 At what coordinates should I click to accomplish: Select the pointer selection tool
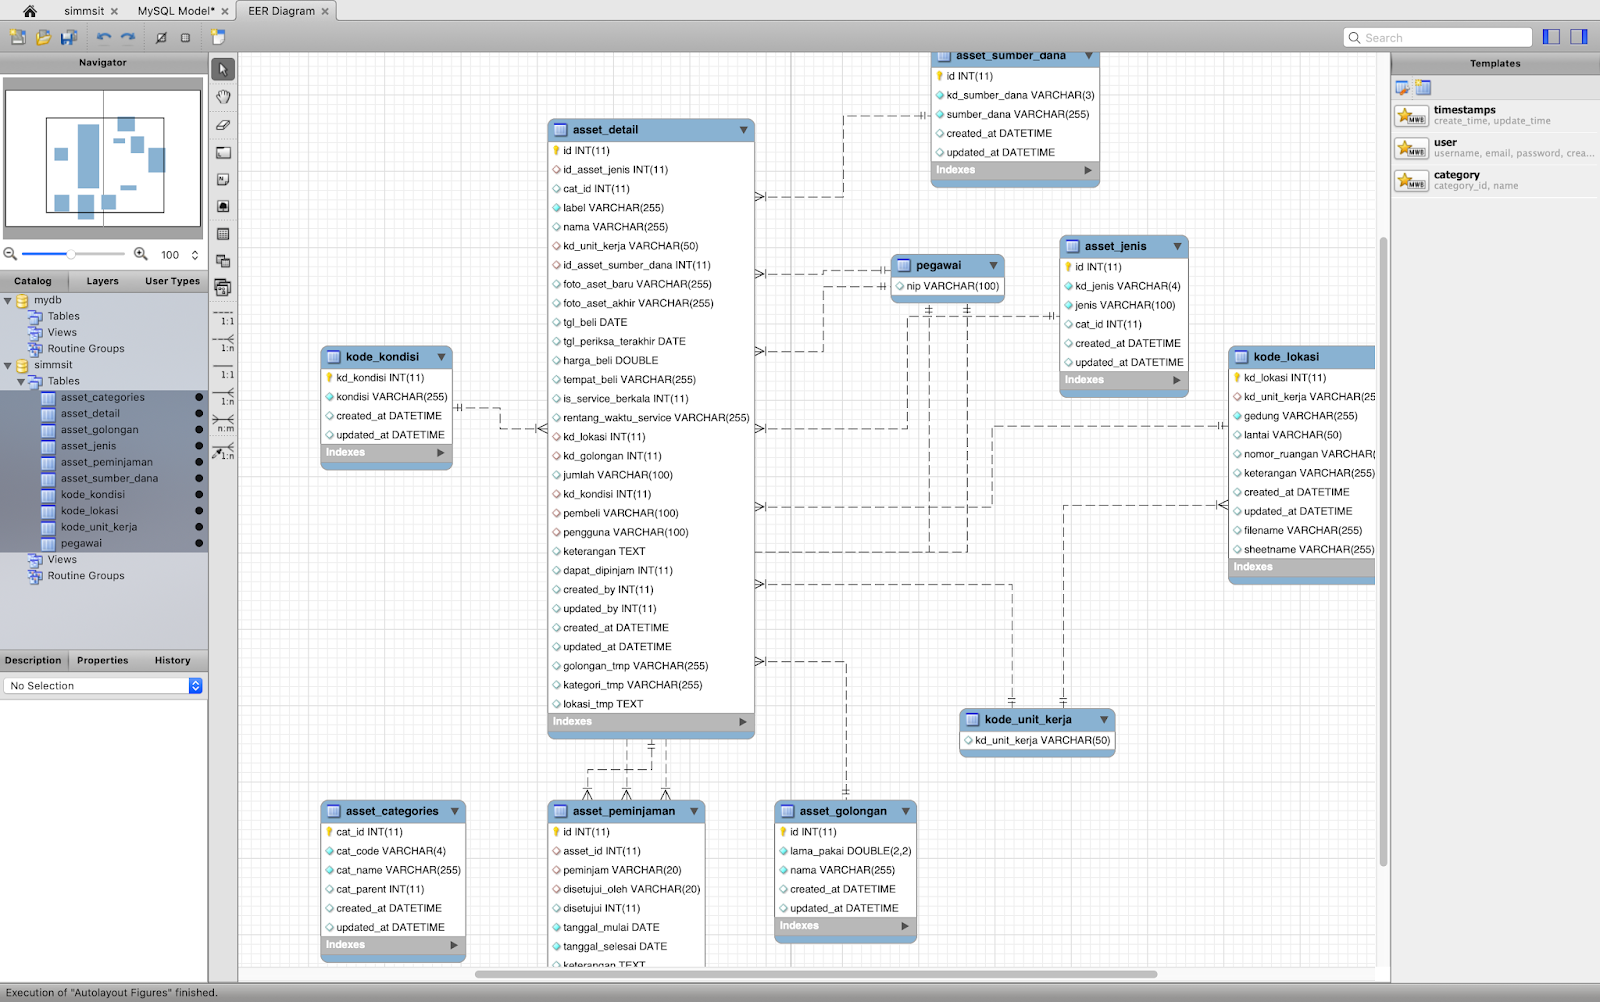(223, 69)
